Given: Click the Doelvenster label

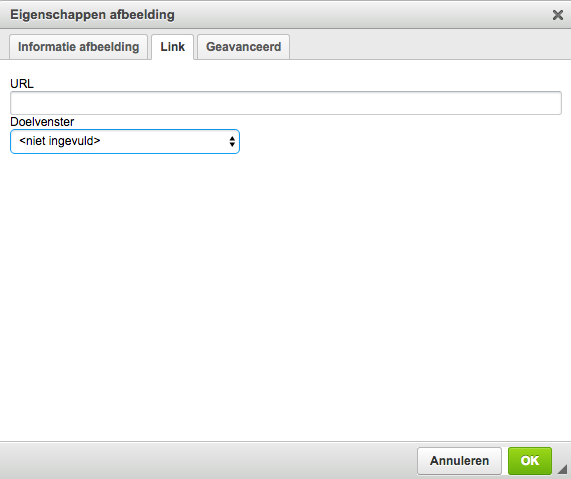Looking at the screenshot, I should point(42,122).
